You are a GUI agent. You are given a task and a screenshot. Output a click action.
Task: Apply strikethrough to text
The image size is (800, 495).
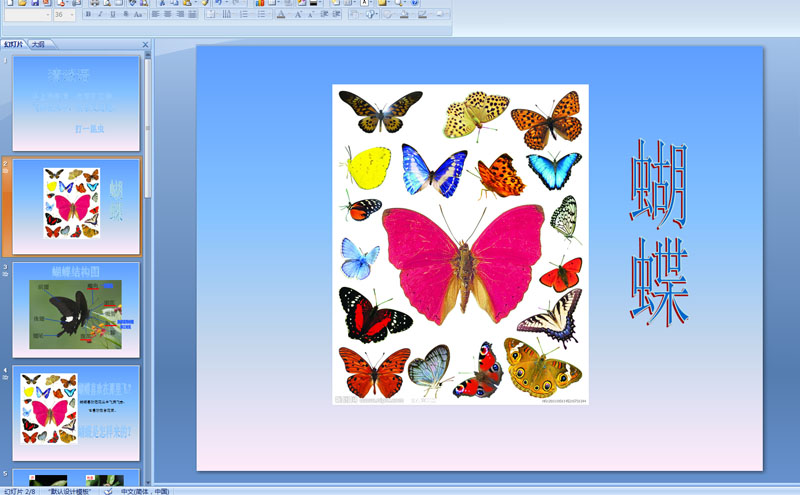(x=124, y=15)
